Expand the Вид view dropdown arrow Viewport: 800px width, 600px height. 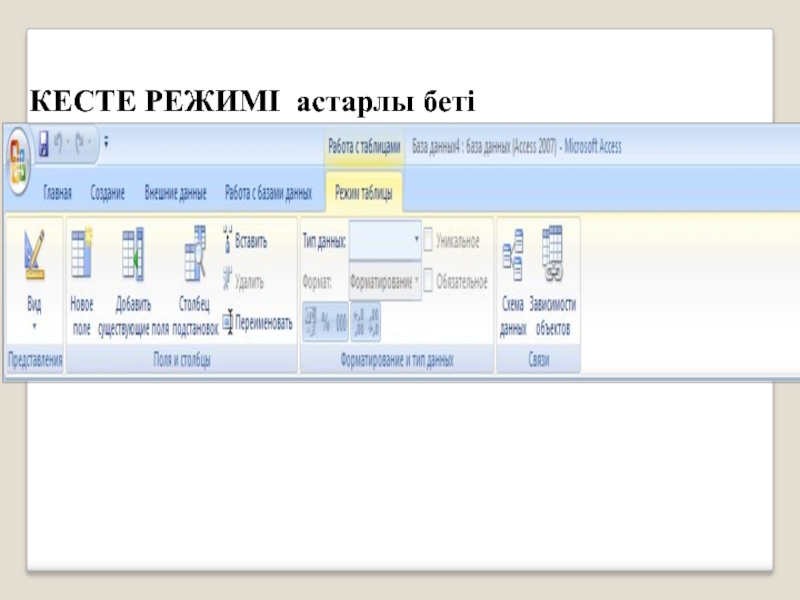(x=34, y=326)
